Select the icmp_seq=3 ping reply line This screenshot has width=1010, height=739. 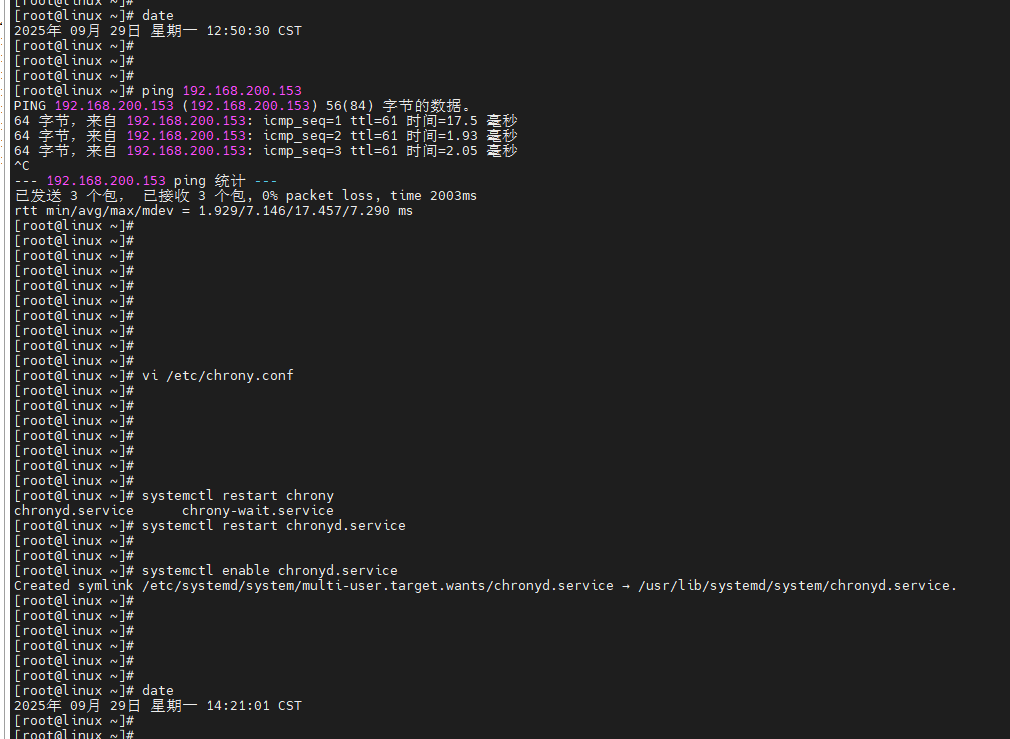tap(265, 151)
